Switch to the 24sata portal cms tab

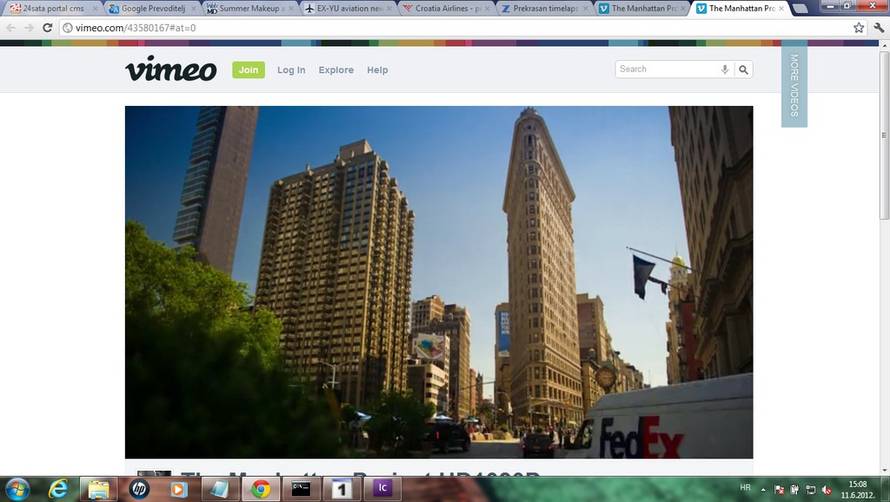pyautogui.click(x=52, y=9)
